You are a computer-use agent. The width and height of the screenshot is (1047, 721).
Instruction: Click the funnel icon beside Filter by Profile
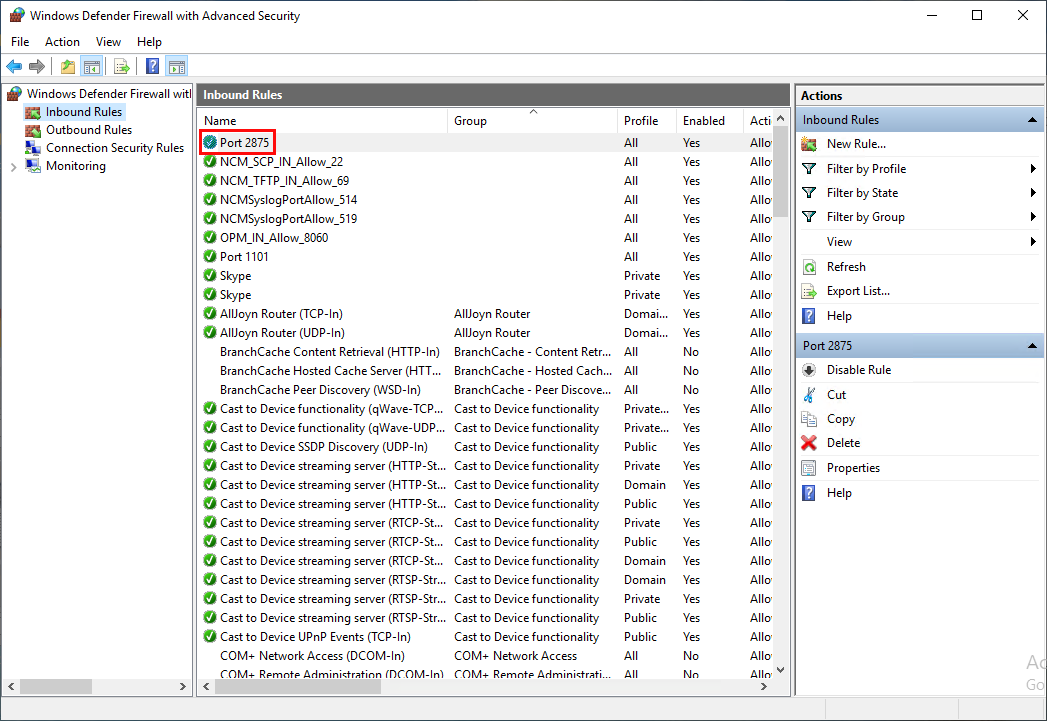click(809, 169)
